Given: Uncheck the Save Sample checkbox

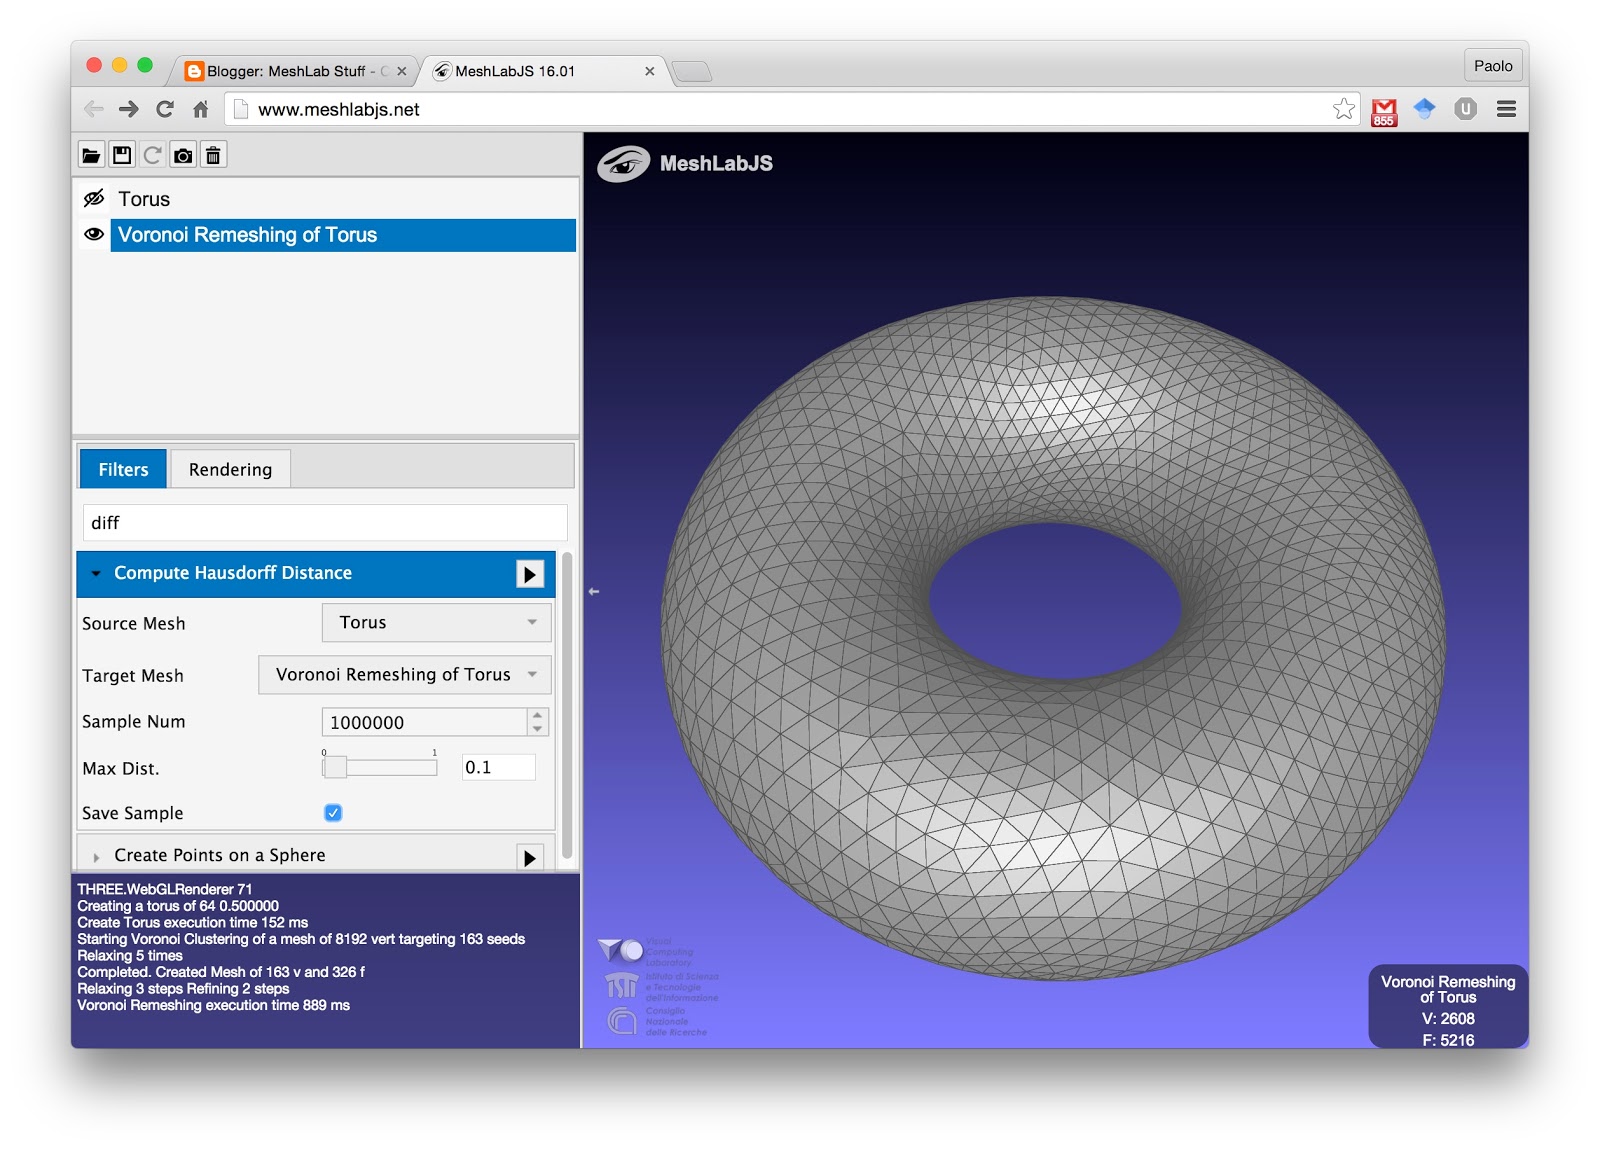Looking at the screenshot, I should (333, 813).
